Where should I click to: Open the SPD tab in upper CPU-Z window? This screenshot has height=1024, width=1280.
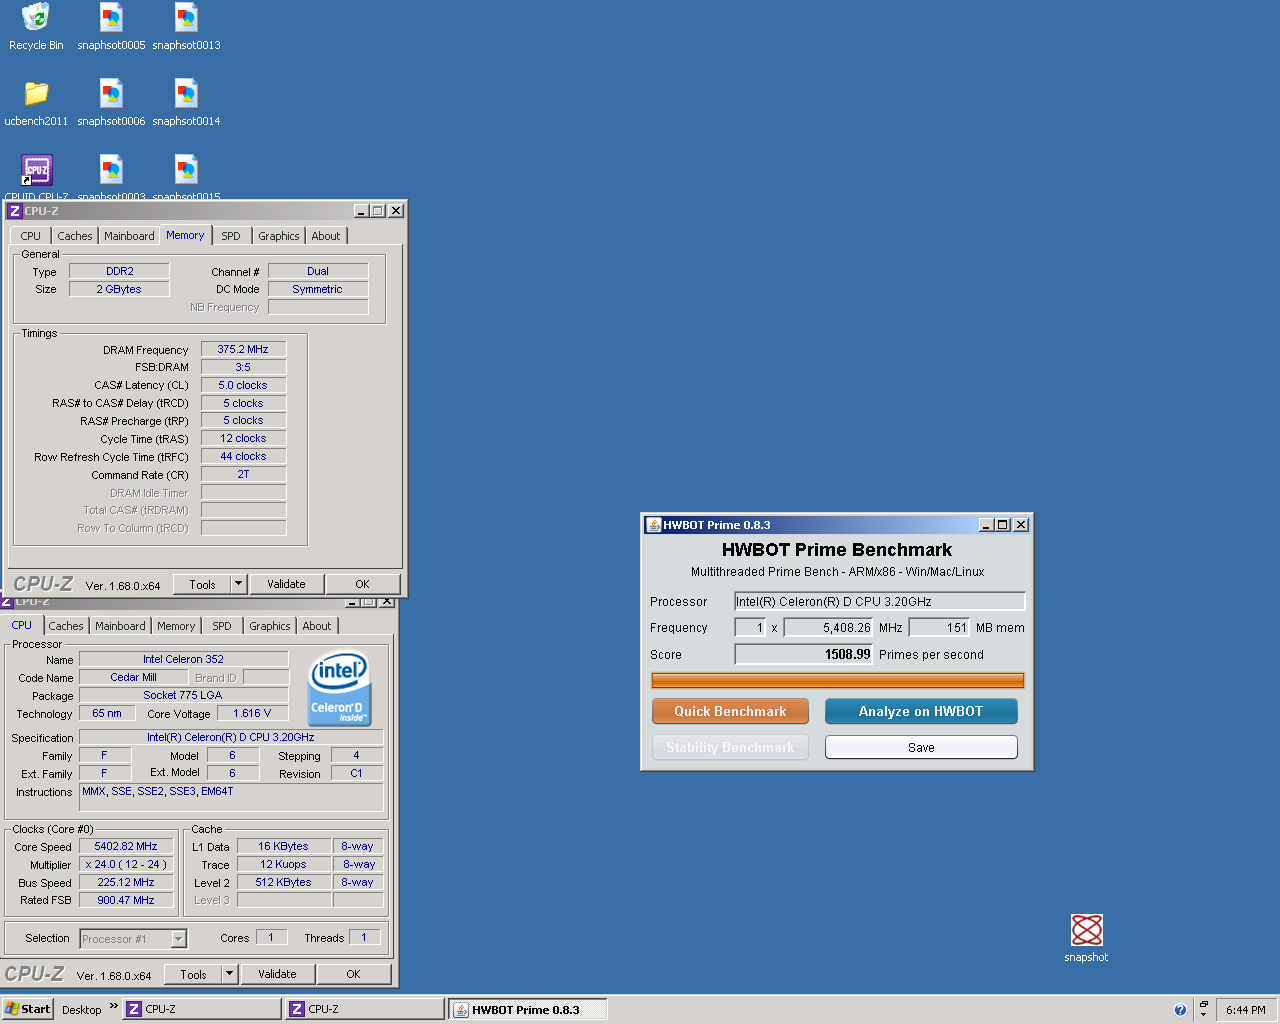point(231,236)
